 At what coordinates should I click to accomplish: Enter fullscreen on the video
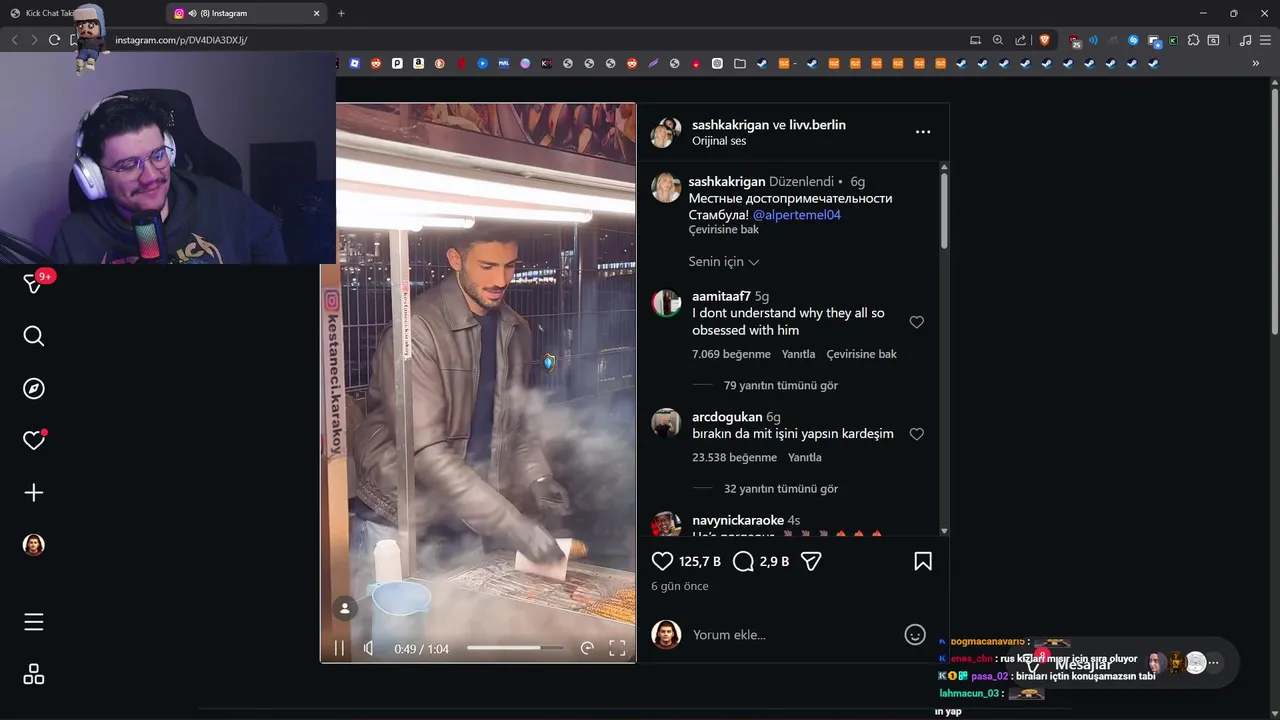(617, 648)
